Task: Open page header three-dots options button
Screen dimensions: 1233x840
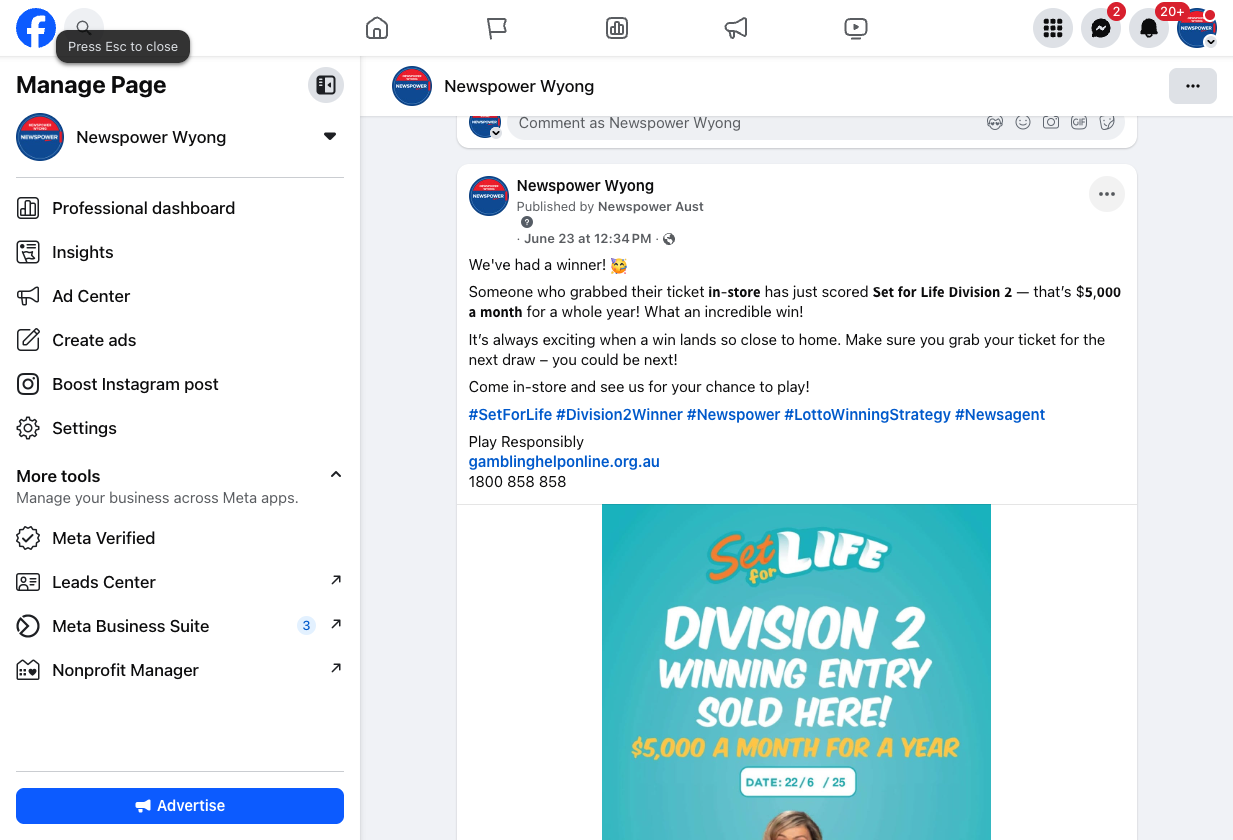Action: (1193, 86)
